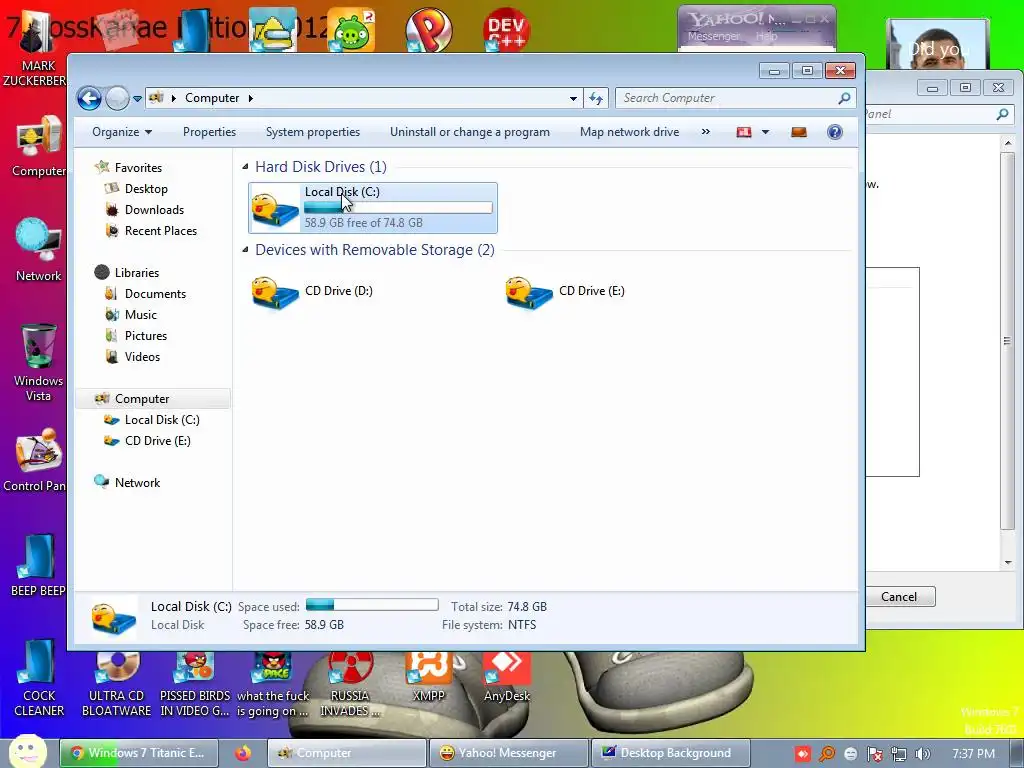The image size is (1024, 768).
Task: Open the BEEP BEEP desktop shortcut
Action: point(38,566)
